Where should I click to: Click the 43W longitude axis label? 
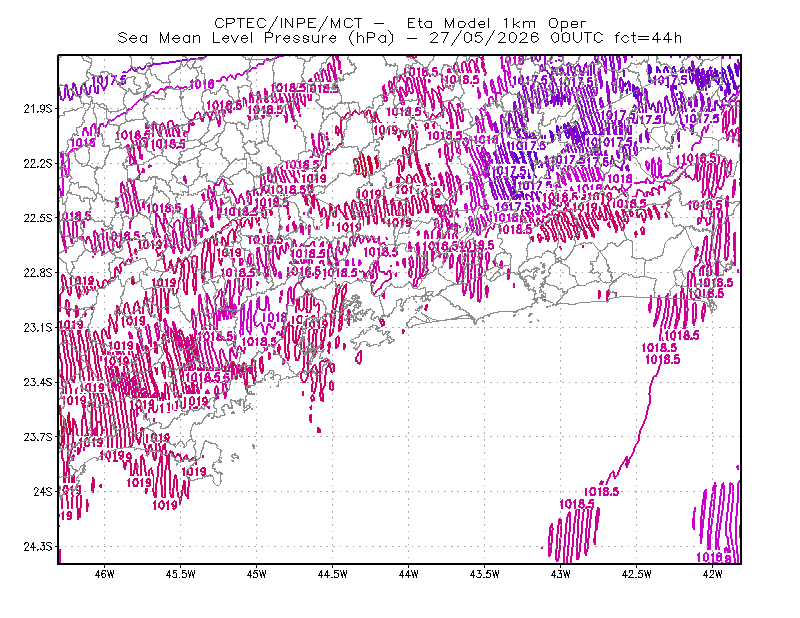click(x=561, y=574)
